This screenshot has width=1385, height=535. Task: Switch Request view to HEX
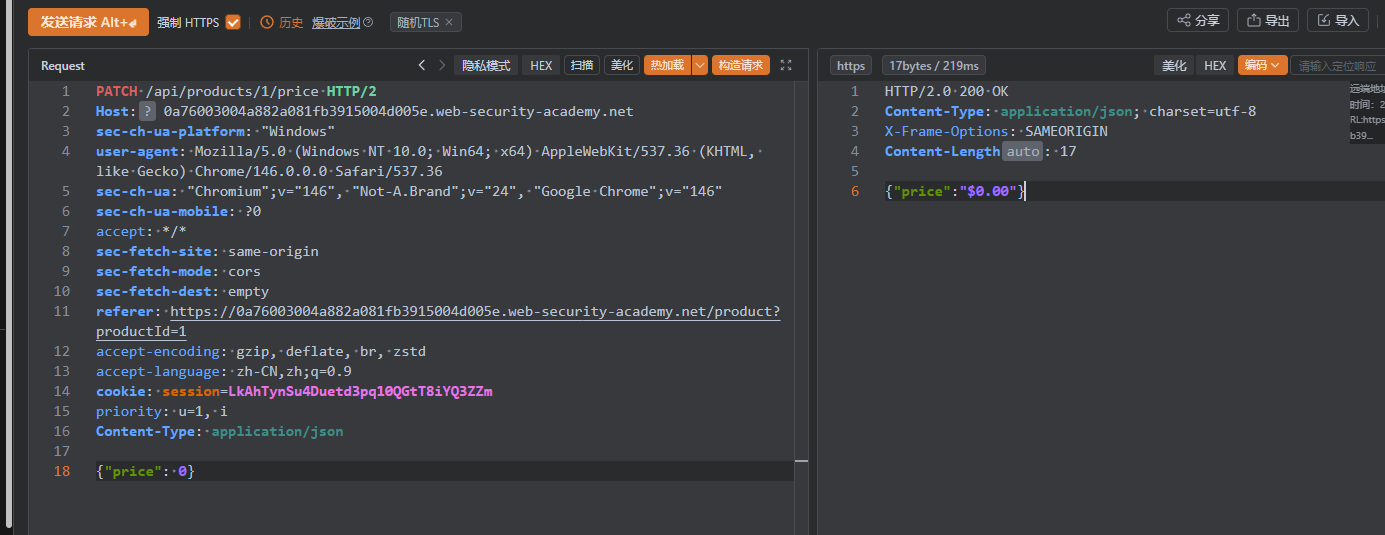coord(541,65)
